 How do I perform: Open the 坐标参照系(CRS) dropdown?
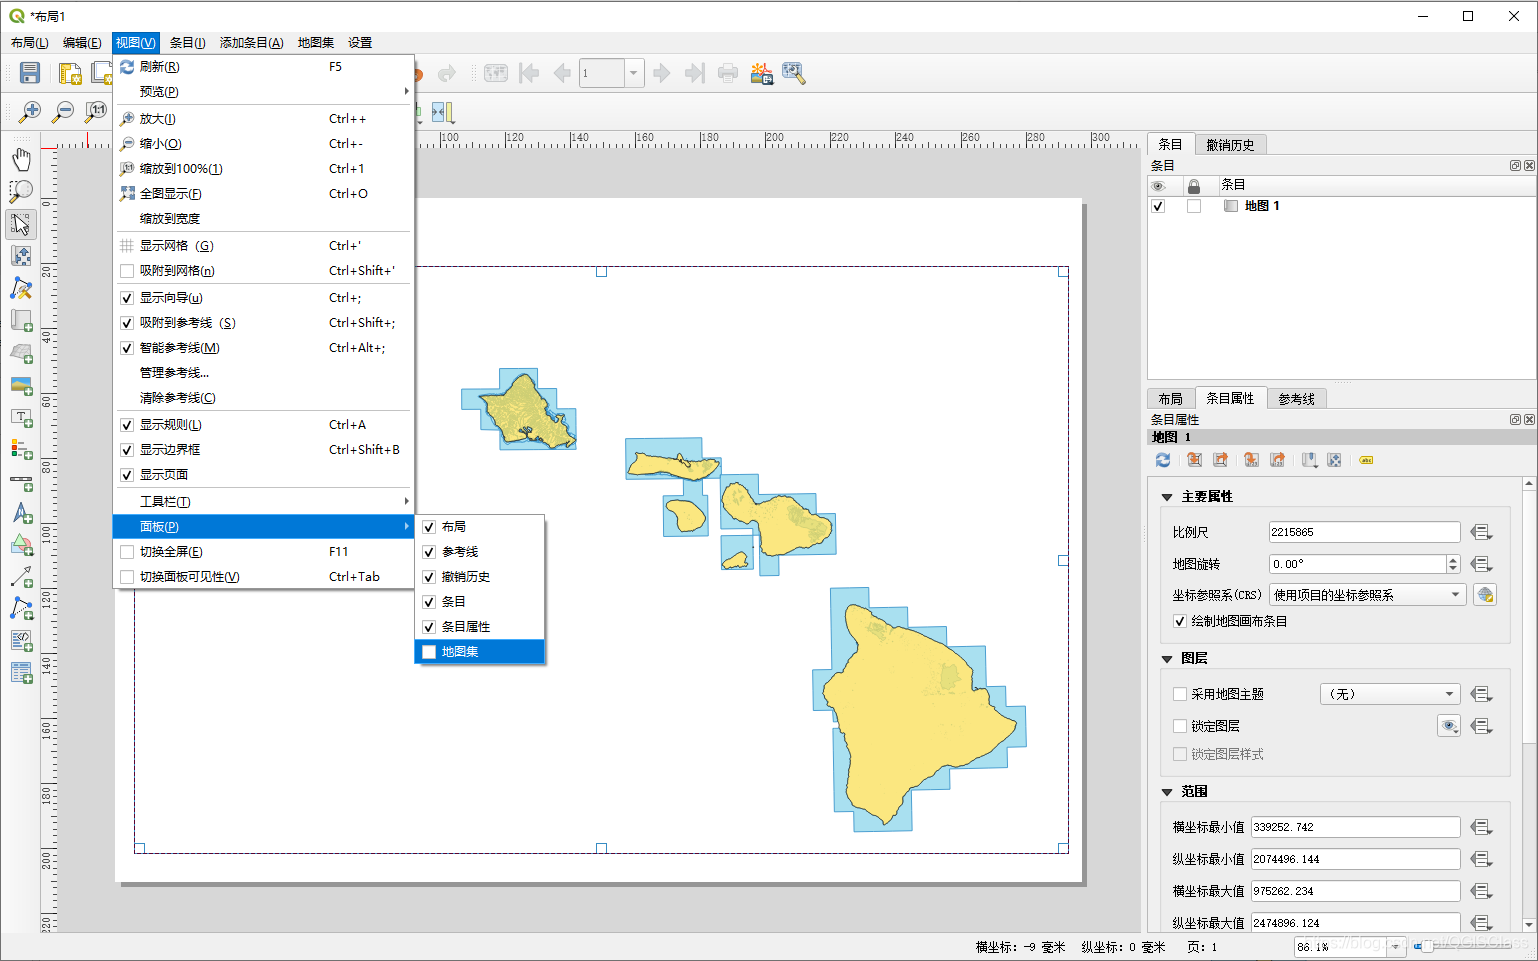click(1368, 595)
